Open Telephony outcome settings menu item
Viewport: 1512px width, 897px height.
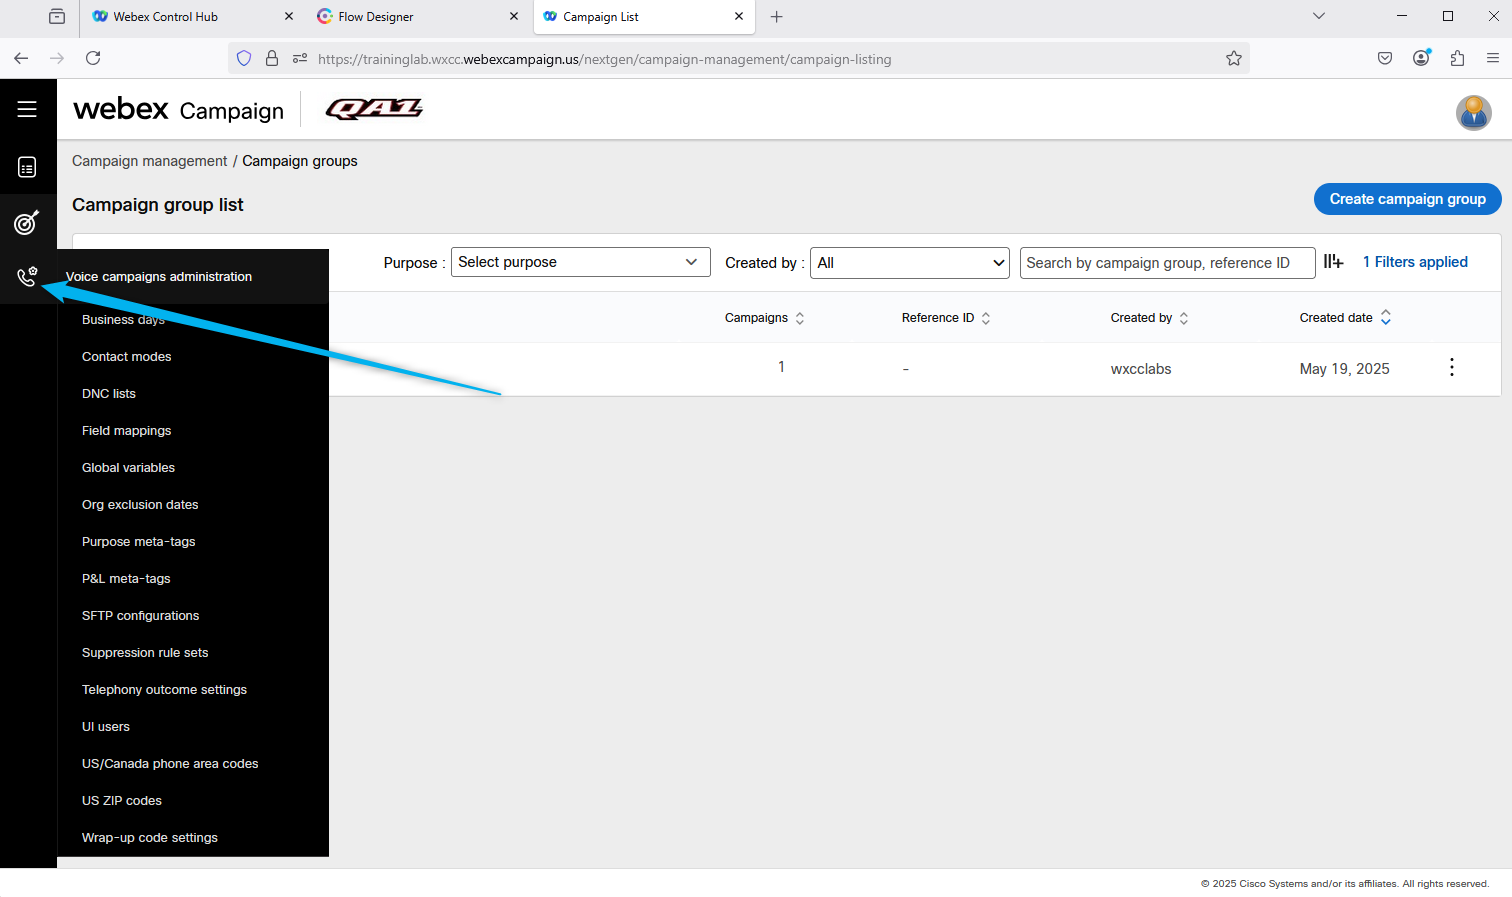coord(164,690)
